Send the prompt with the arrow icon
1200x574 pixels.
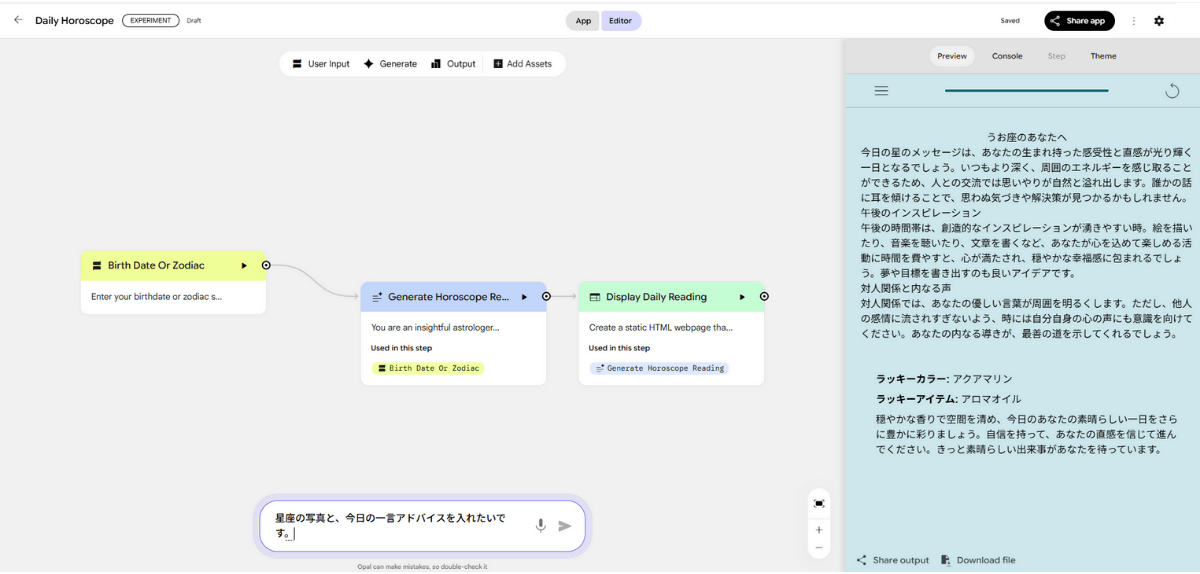point(565,525)
